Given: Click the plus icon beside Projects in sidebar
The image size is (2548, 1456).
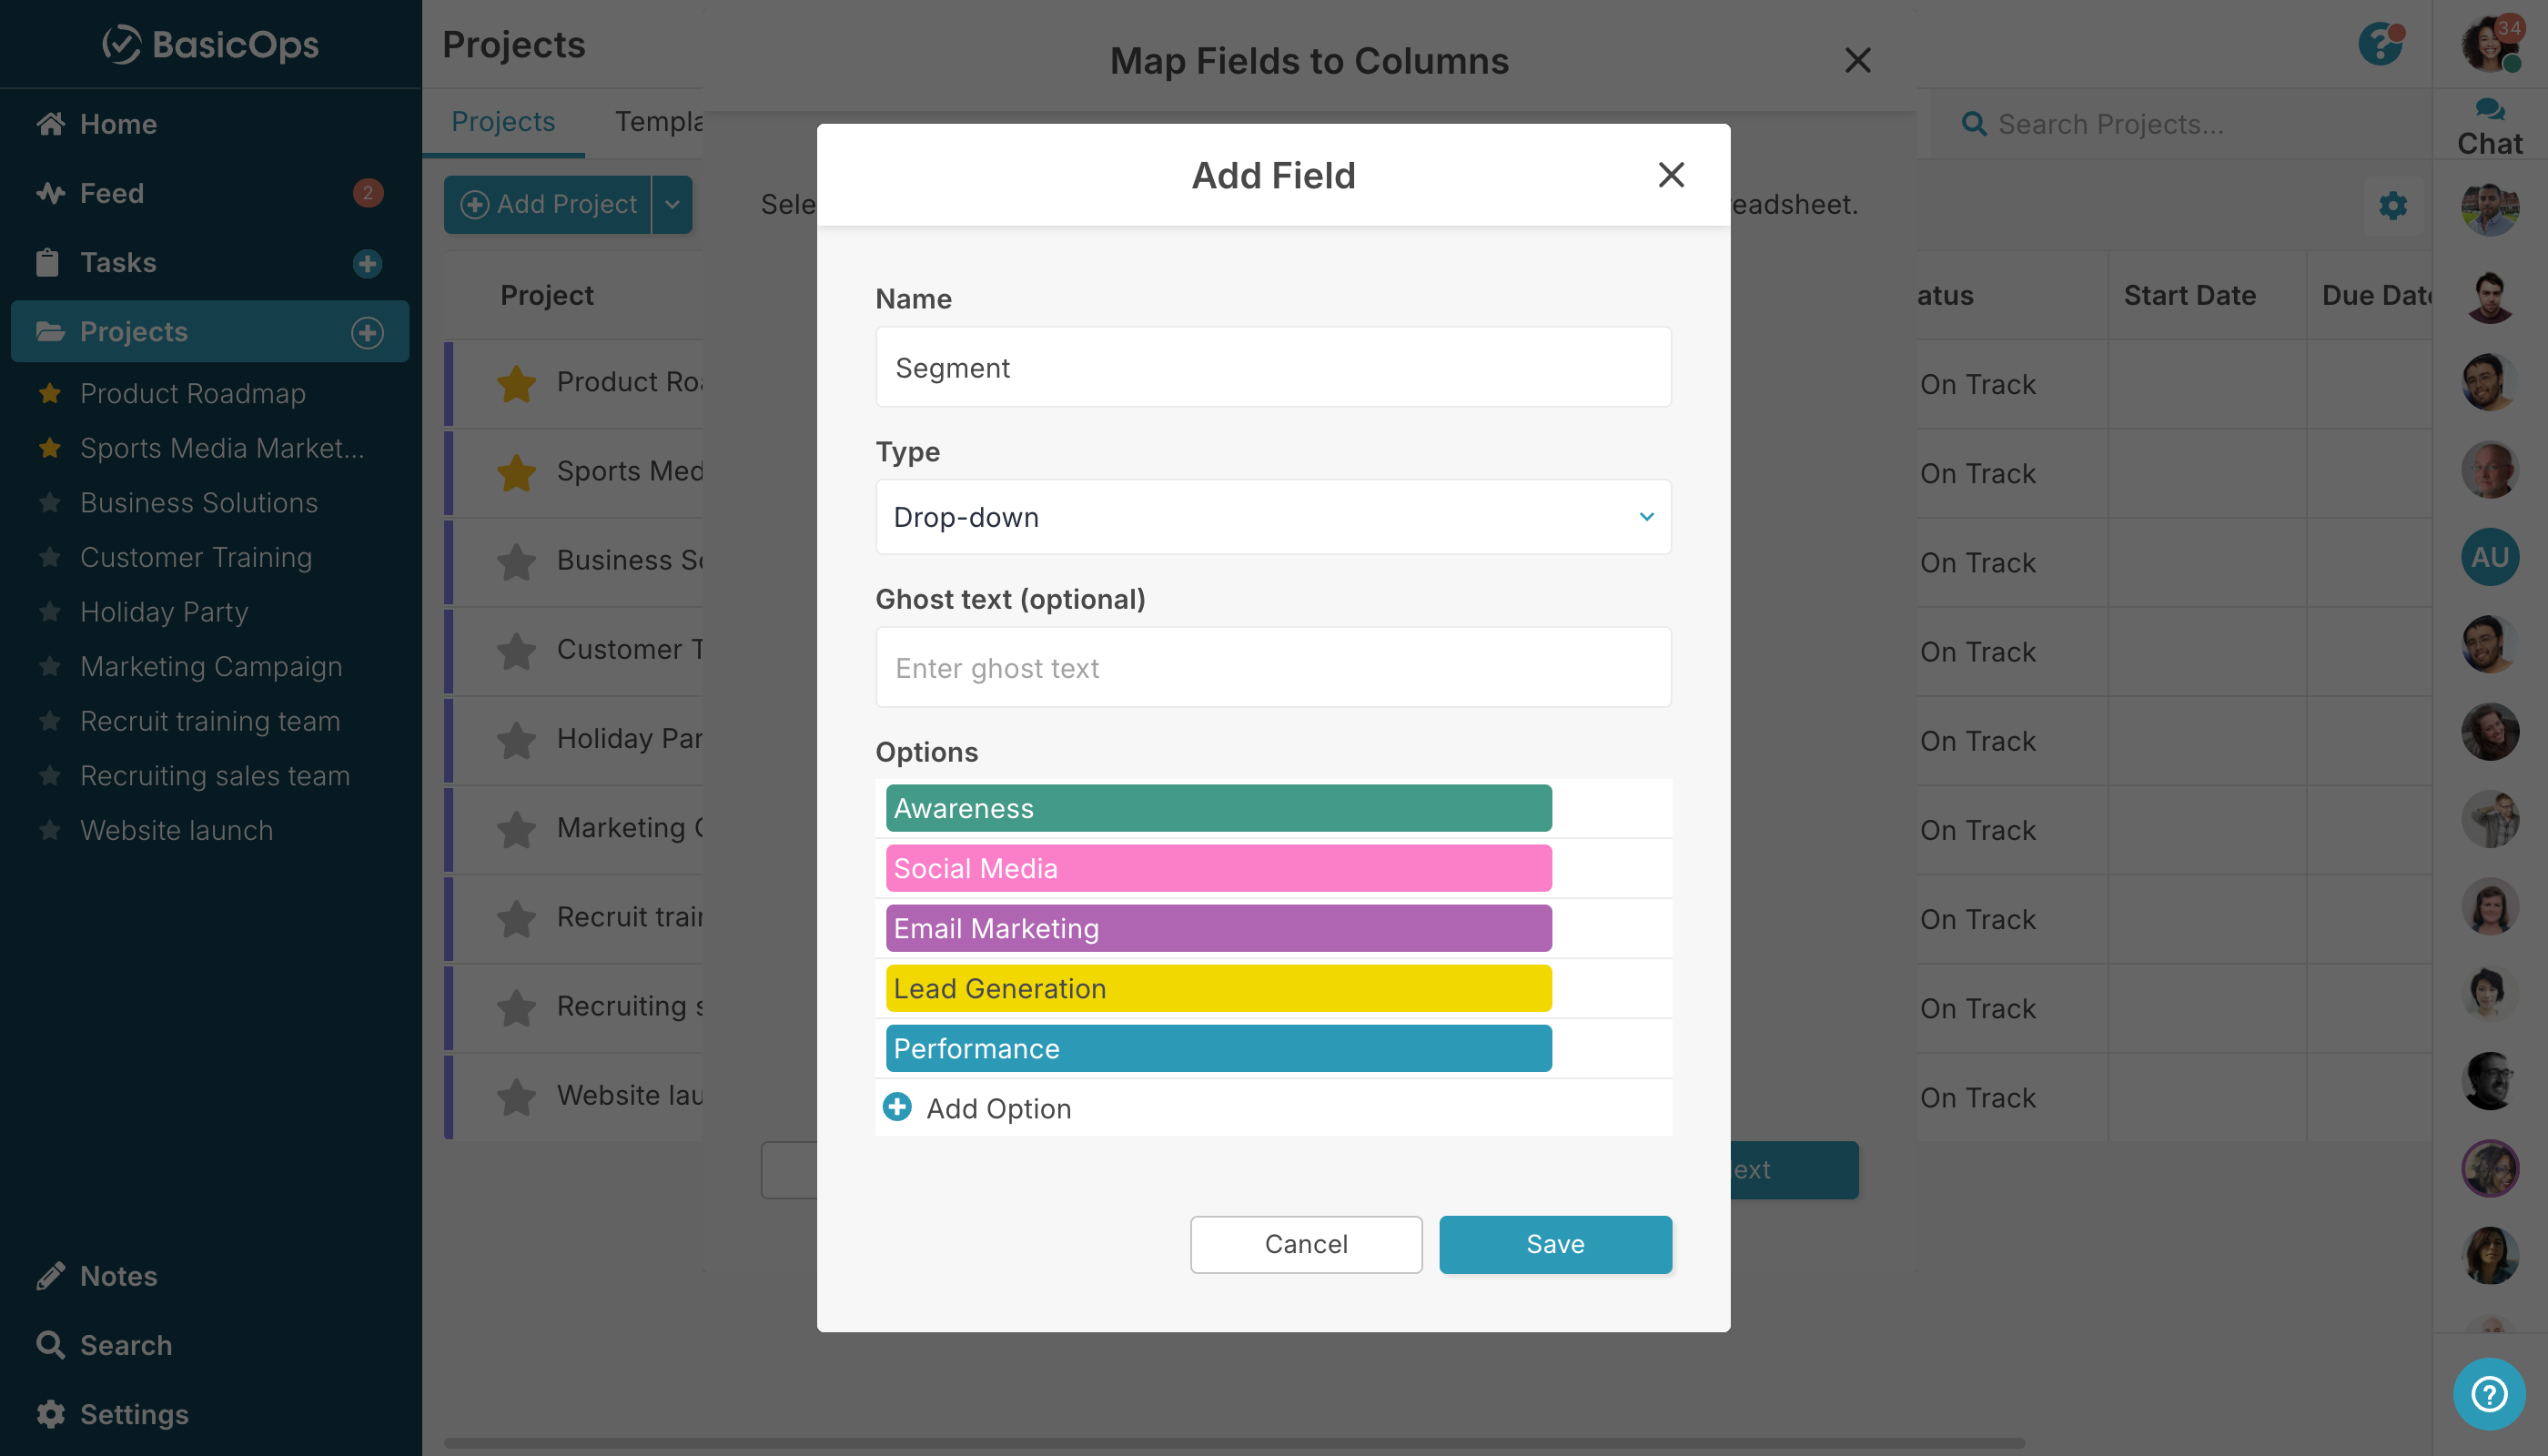Looking at the screenshot, I should (x=367, y=332).
